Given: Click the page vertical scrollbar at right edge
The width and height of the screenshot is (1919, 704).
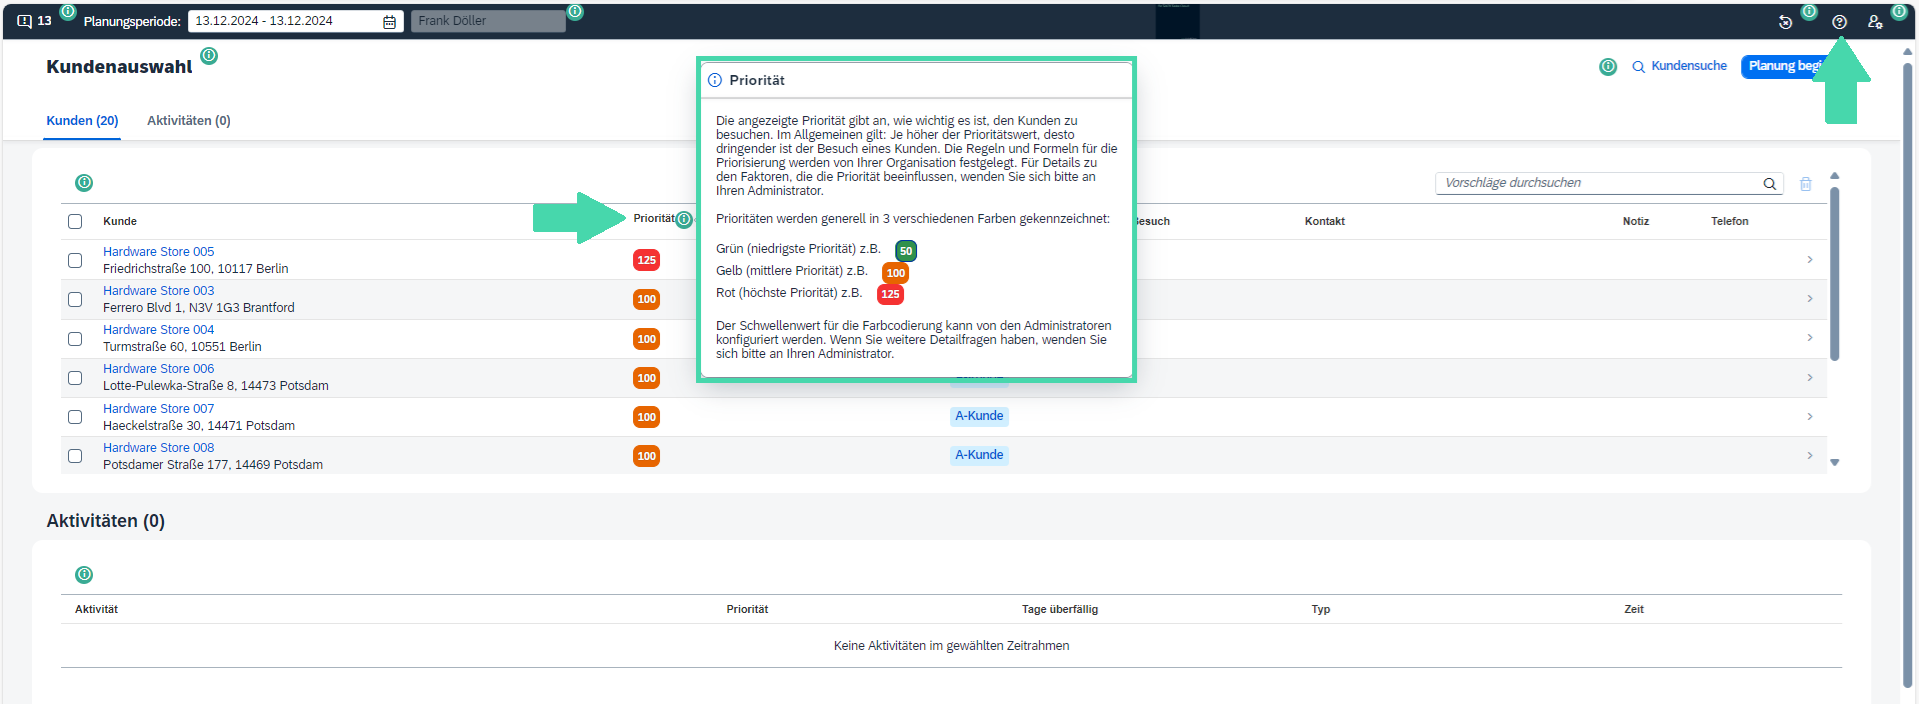Looking at the screenshot, I should [1908, 375].
